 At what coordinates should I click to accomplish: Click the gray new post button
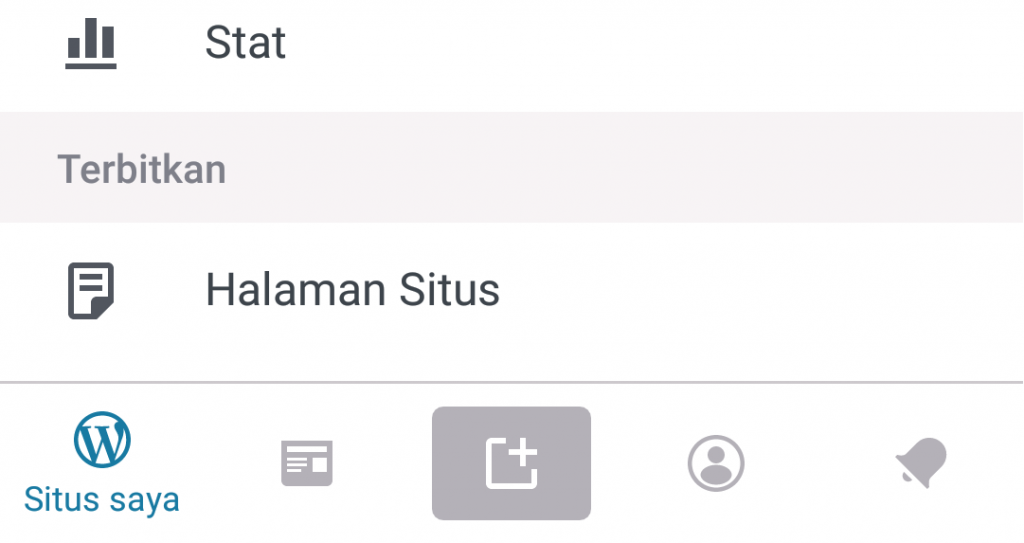coord(511,463)
